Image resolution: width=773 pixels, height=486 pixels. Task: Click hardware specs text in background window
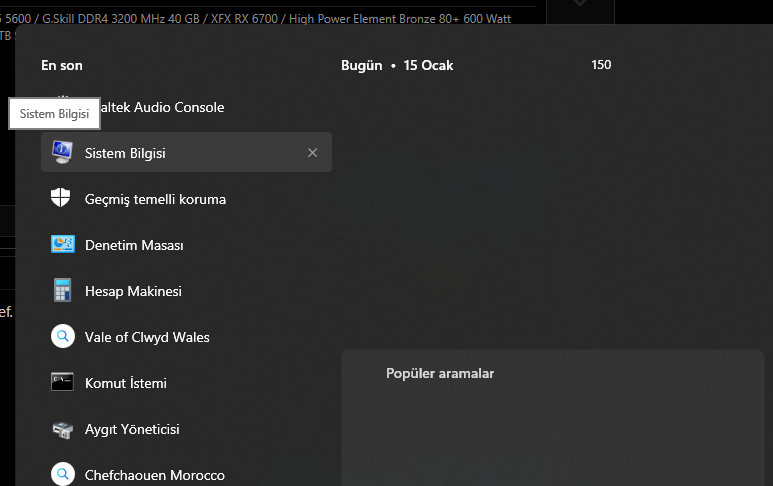point(255,19)
